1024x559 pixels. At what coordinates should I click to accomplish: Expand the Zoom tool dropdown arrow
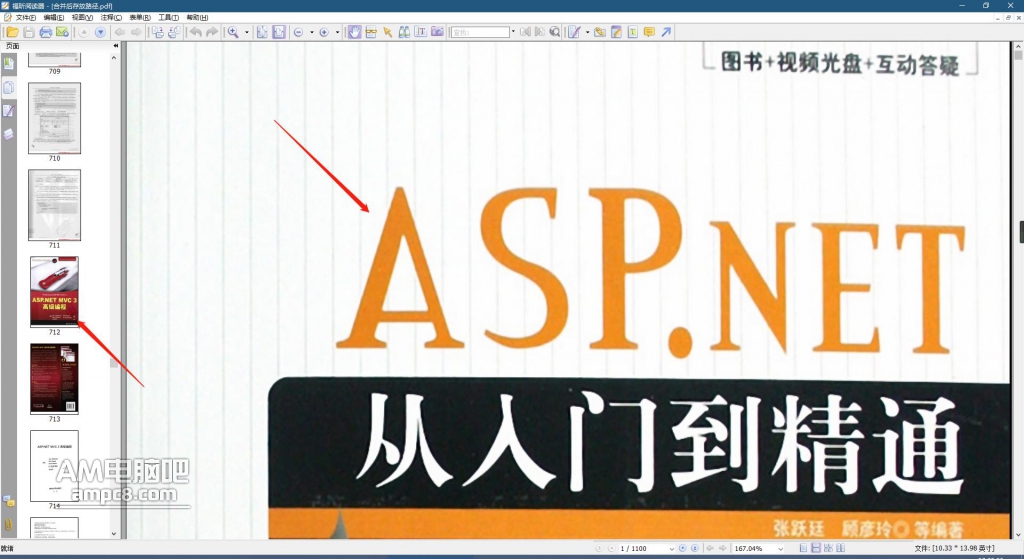pyautogui.click(x=246, y=32)
